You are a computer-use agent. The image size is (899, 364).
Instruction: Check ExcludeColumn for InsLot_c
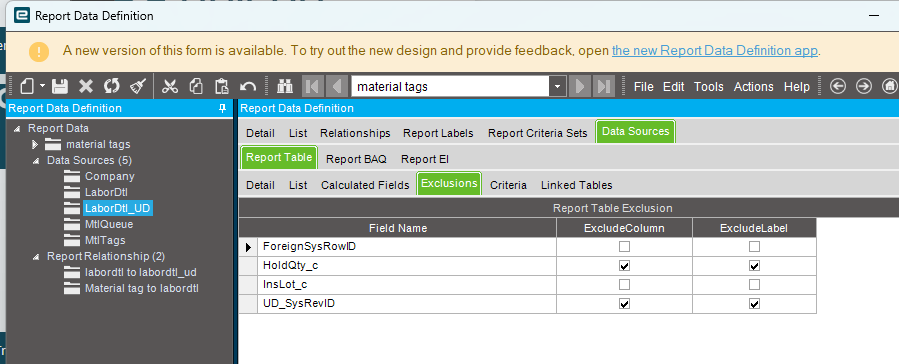pos(624,285)
